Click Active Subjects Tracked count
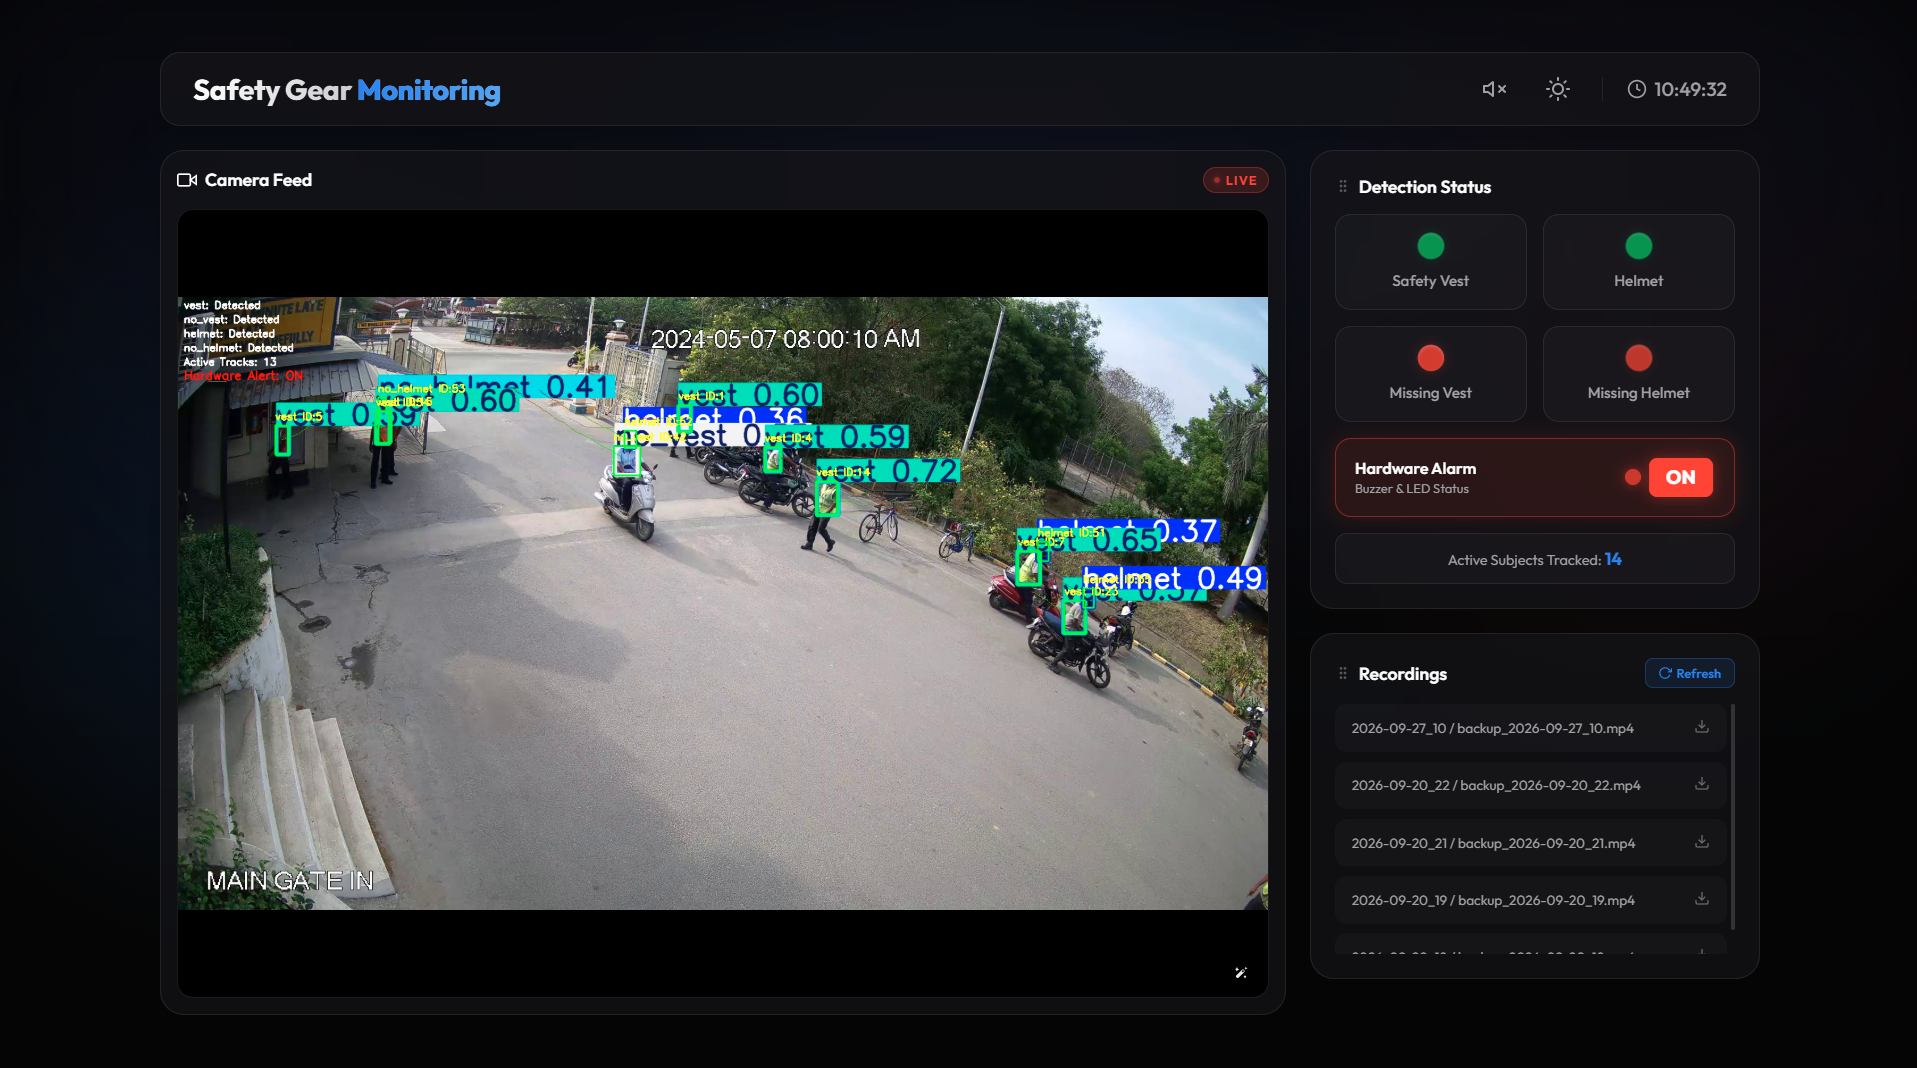 (x=1613, y=559)
